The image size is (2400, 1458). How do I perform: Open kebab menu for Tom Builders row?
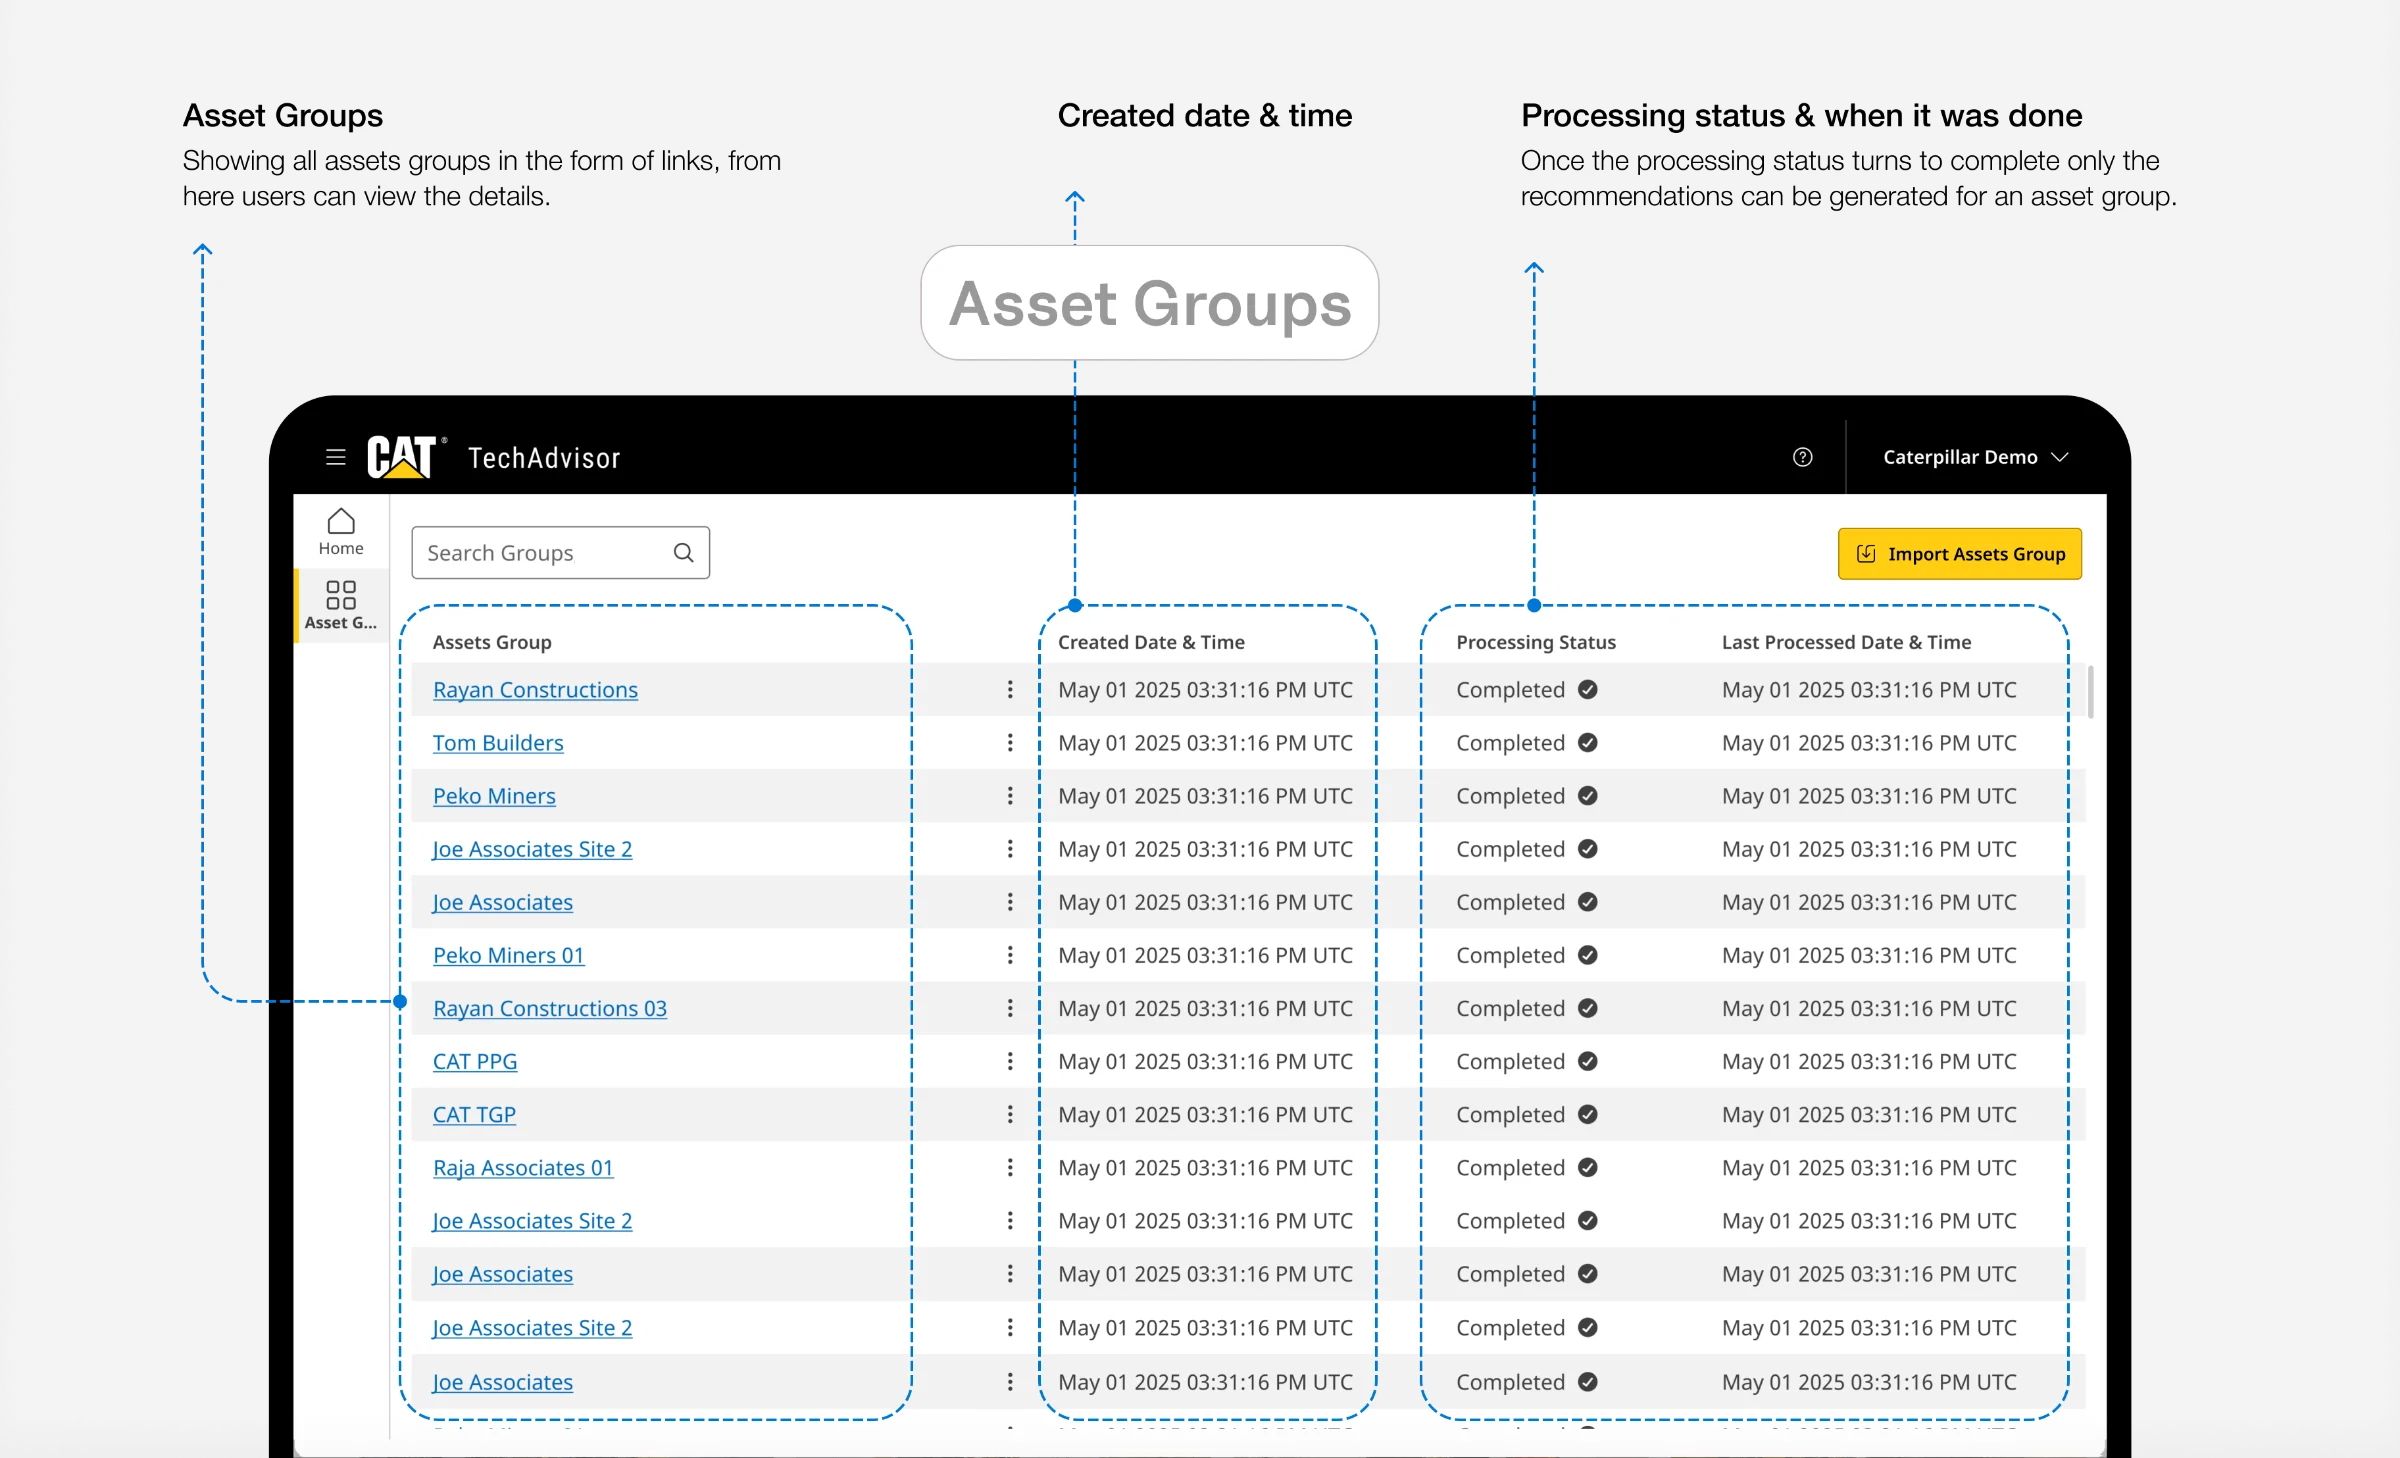[1010, 743]
